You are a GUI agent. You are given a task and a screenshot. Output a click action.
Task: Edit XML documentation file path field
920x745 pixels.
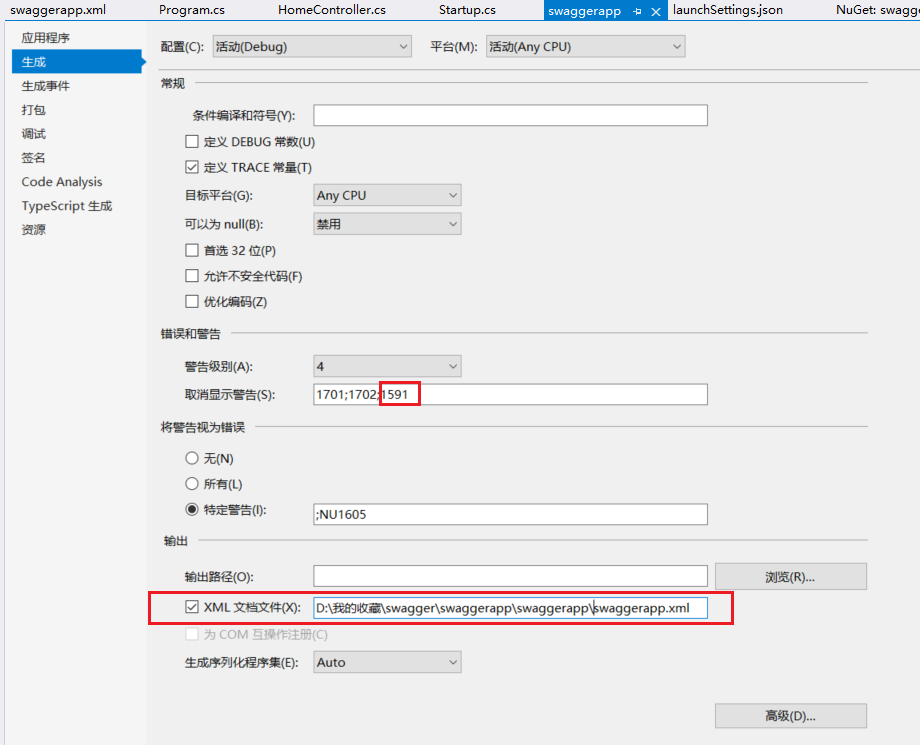coord(510,608)
